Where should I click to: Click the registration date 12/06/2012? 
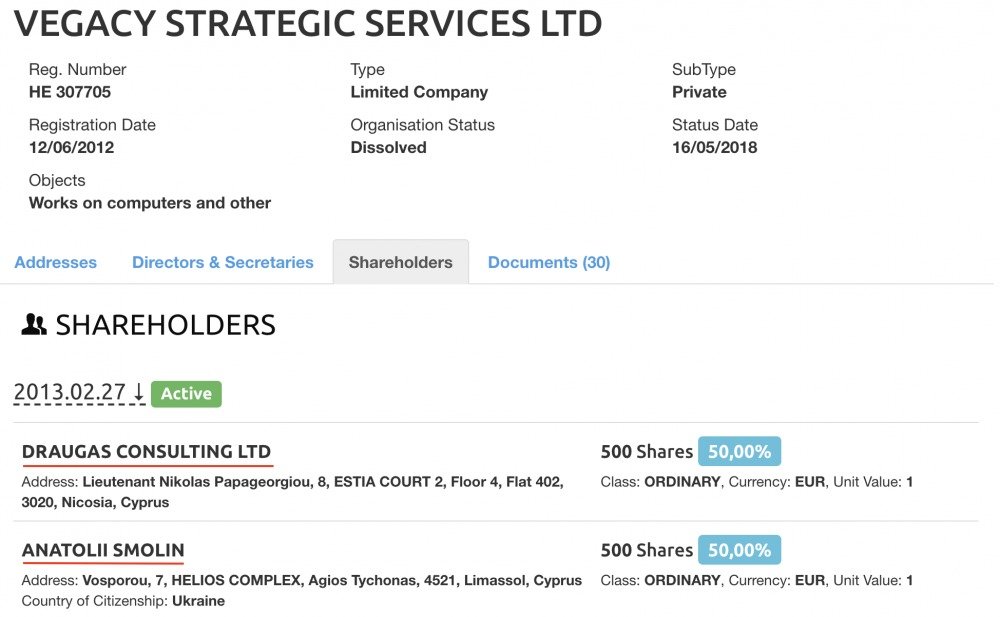71,147
